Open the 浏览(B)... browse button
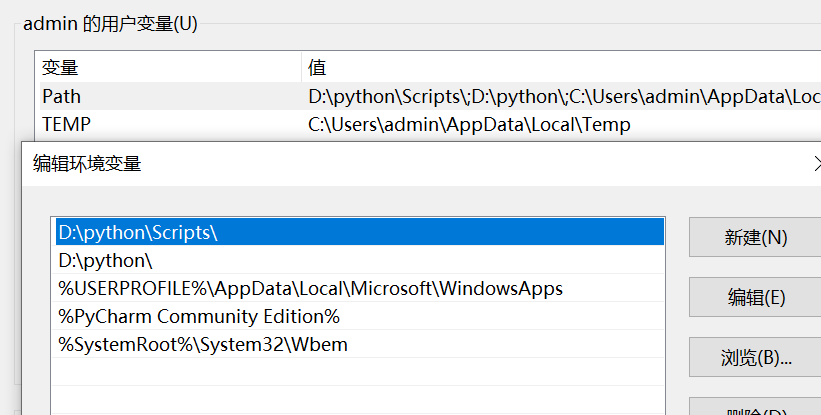821x415 pixels. pyautogui.click(x=755, y=357)
